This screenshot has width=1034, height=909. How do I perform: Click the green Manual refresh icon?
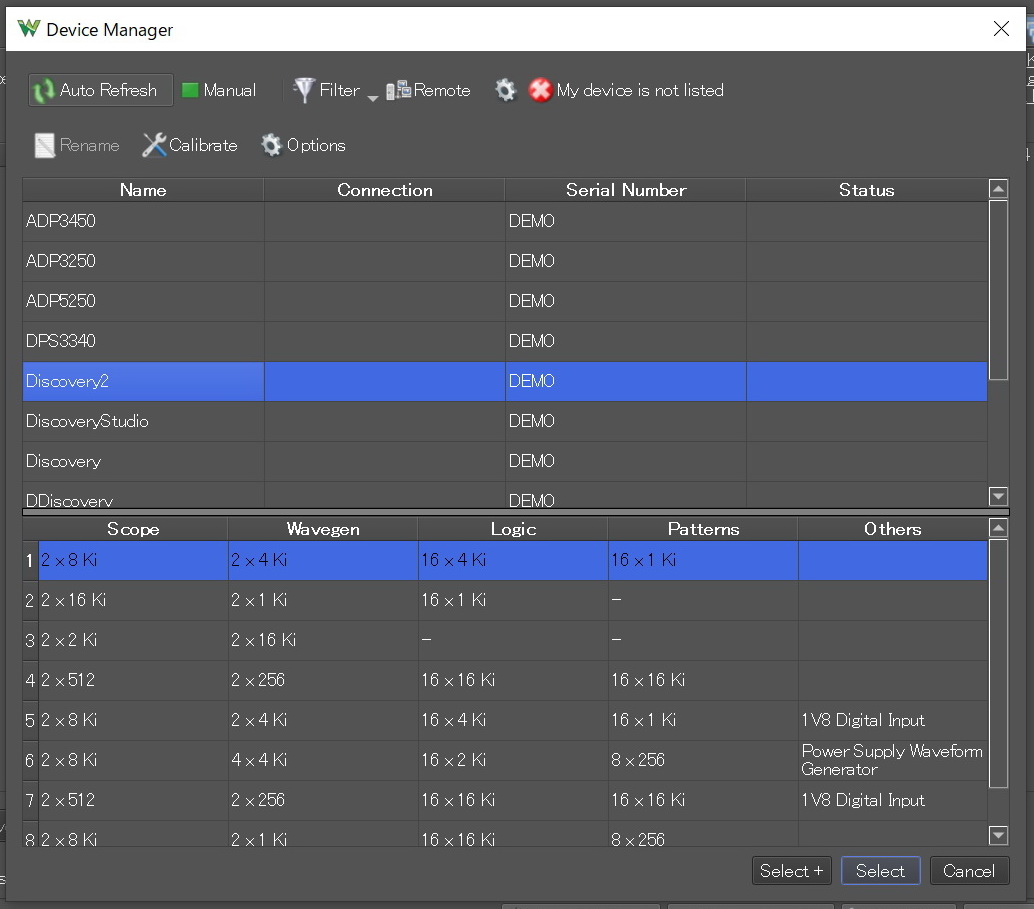[x=190, y=91]
